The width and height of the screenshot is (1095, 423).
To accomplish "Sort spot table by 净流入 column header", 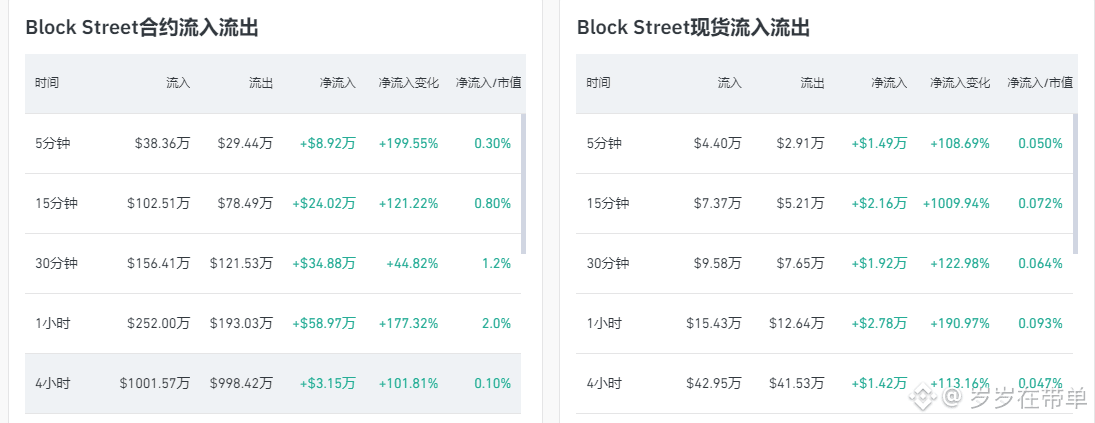I will [890, 83].
